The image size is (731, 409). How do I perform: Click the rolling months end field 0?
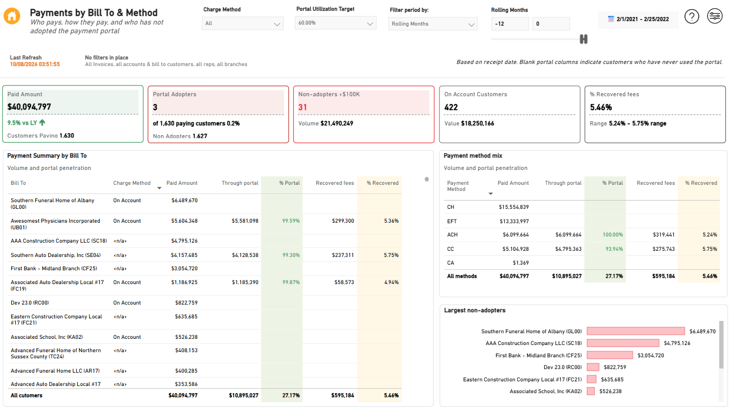point(551,24)
